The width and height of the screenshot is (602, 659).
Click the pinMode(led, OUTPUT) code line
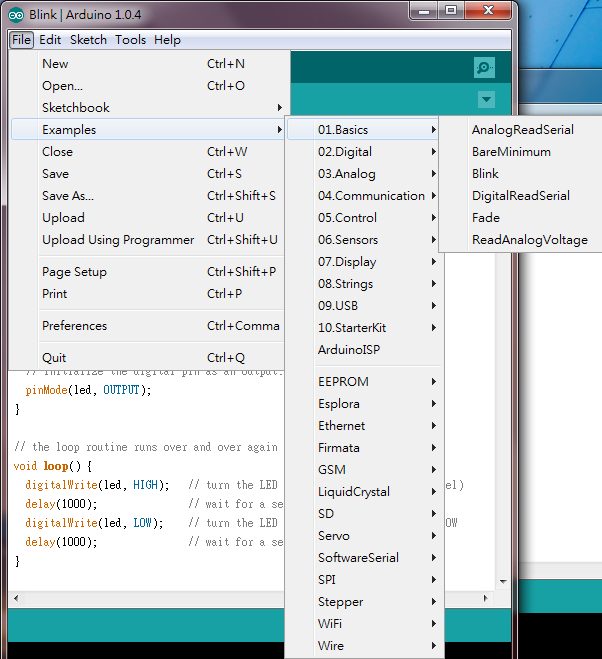[88, 390]
